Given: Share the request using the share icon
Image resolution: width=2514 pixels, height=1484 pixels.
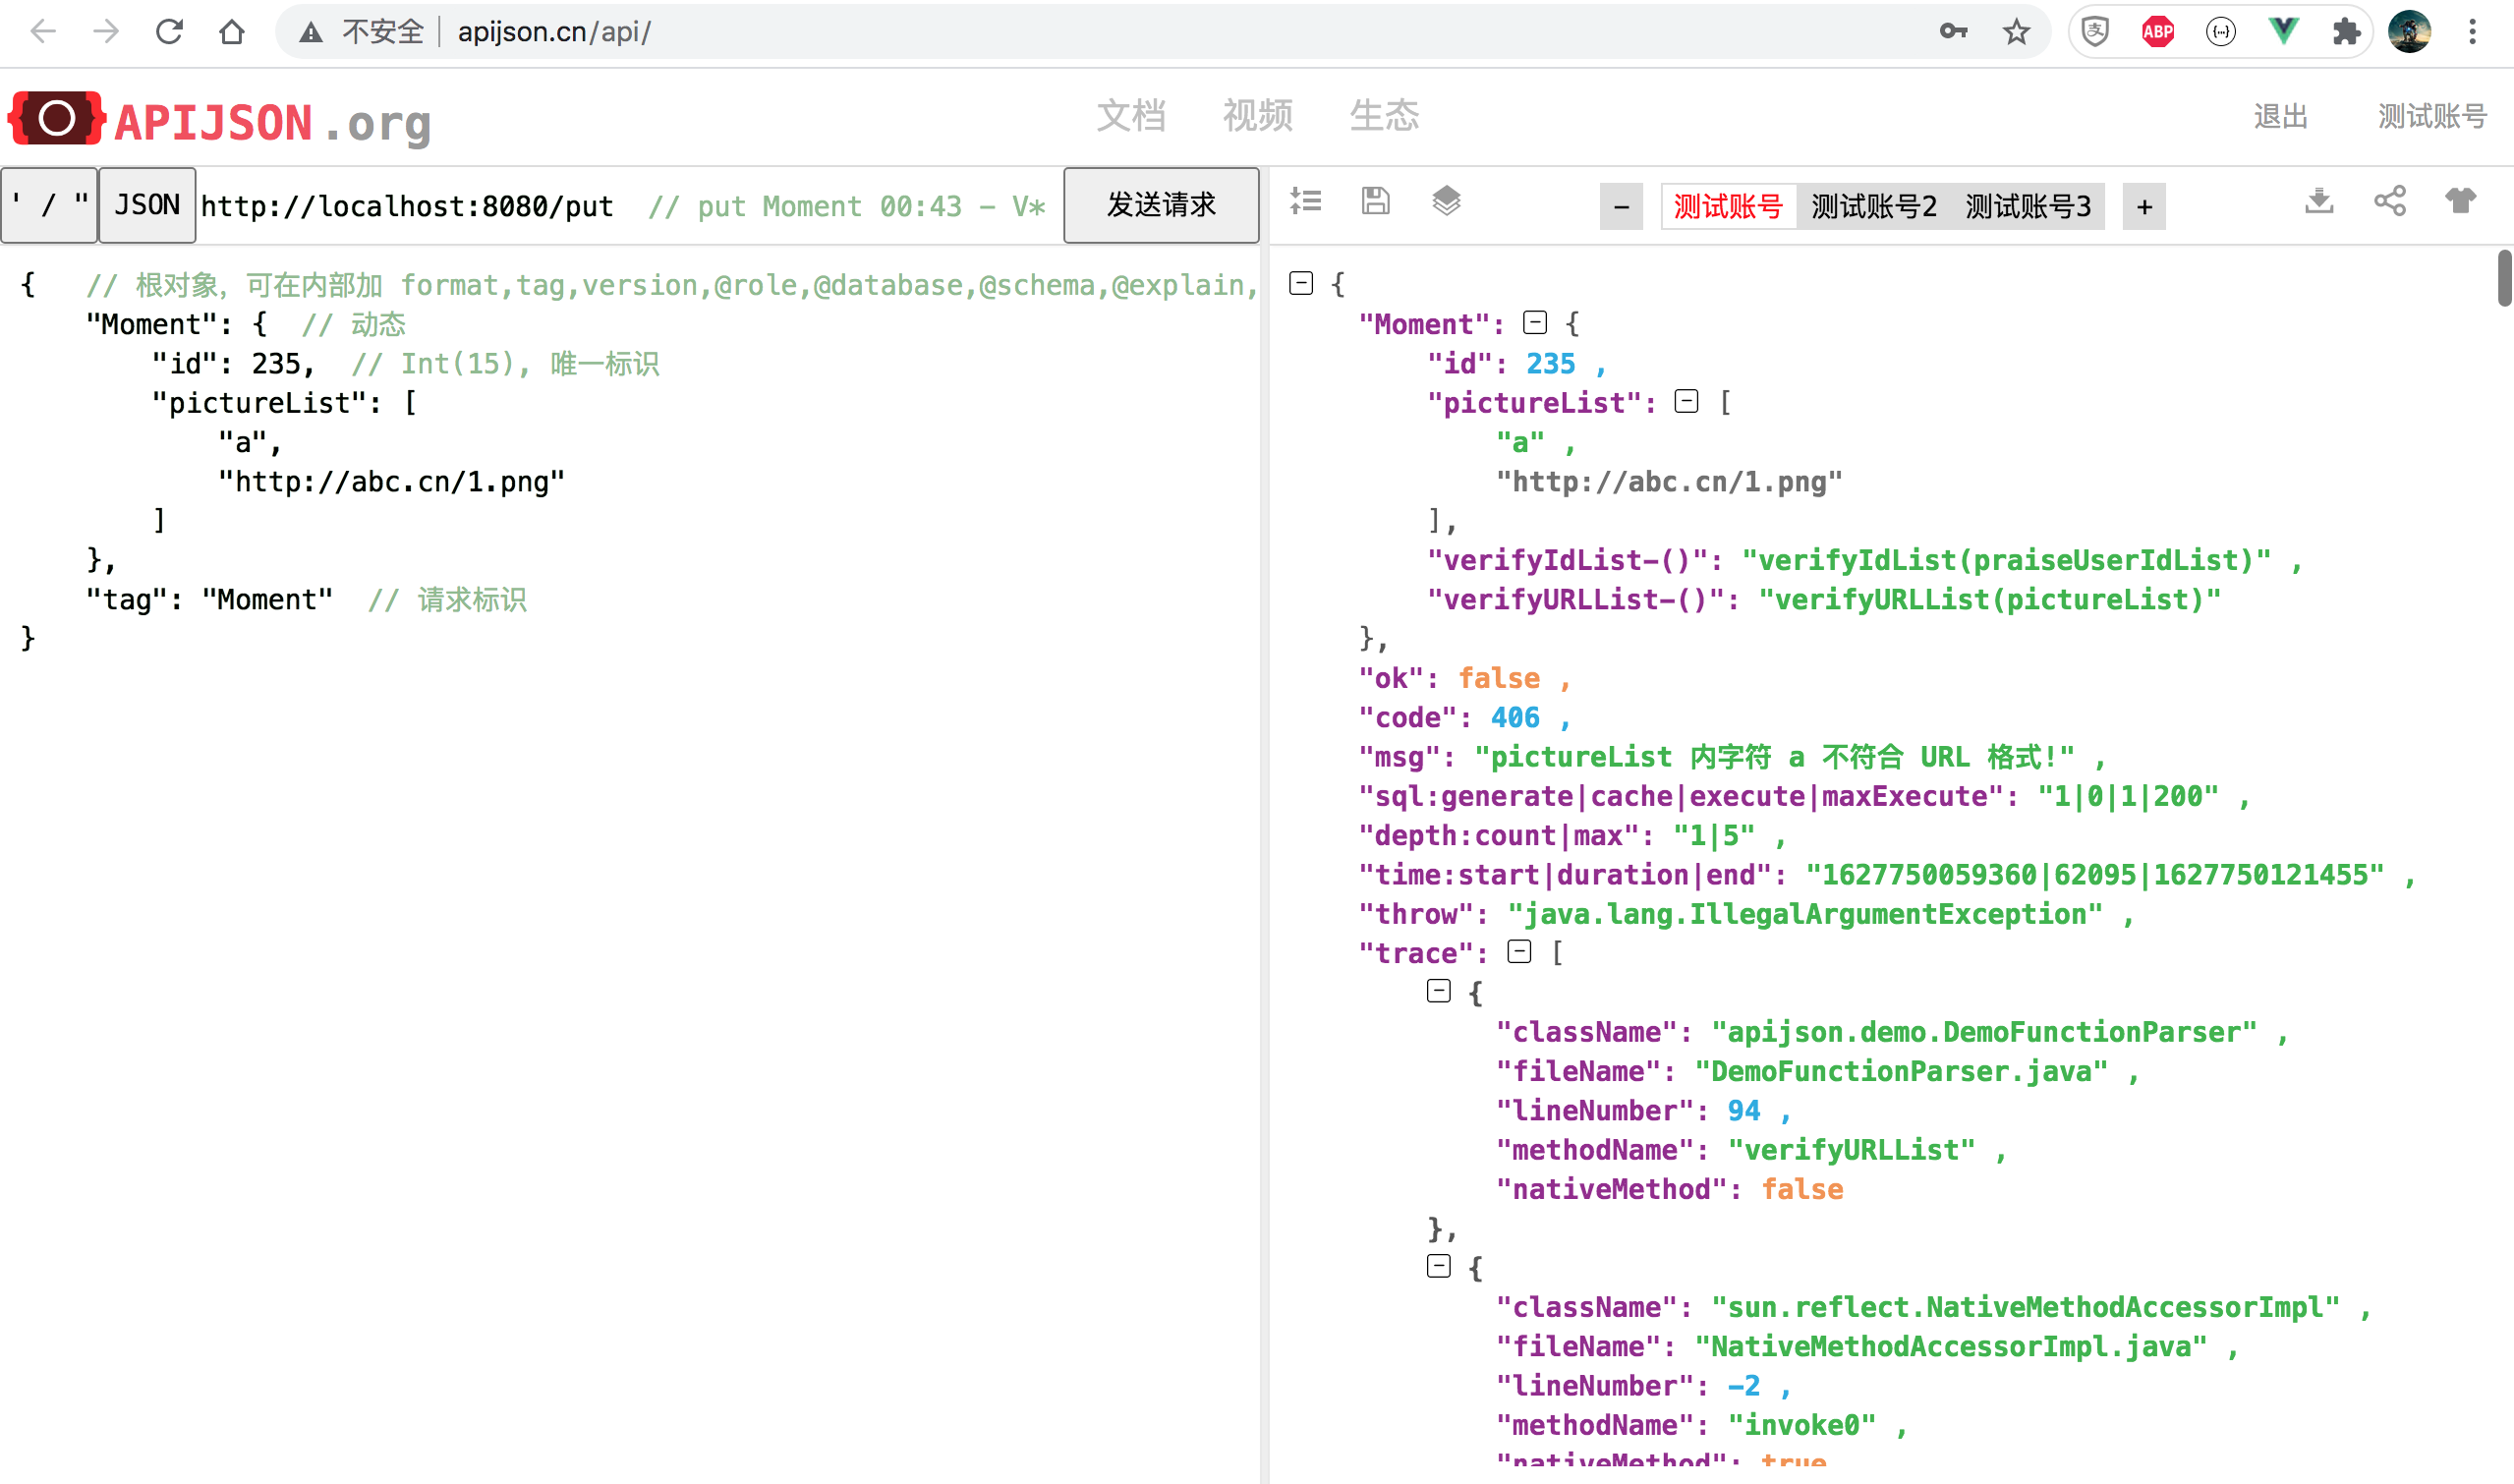Looking at the screenshot, I should pyautogui.click(x=2391, y=202).
